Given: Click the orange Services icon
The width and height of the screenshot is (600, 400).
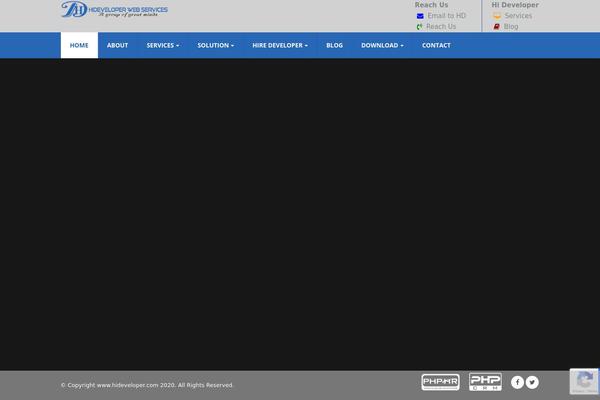Looking at the screenshot, I should click(x=497, y=16).
